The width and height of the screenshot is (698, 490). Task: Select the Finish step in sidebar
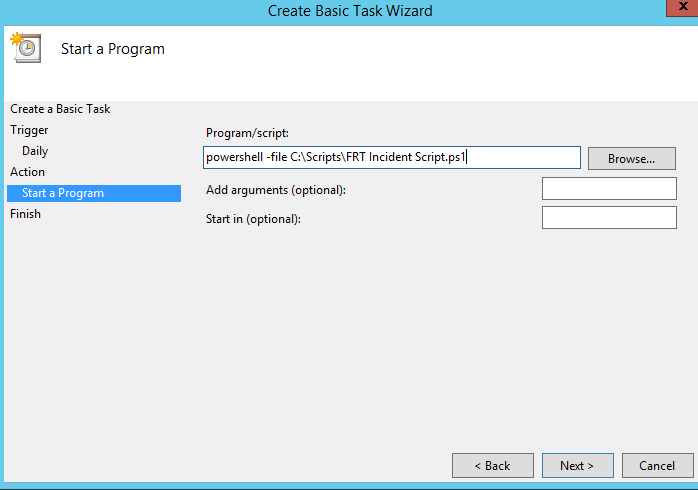pos(25,214)
